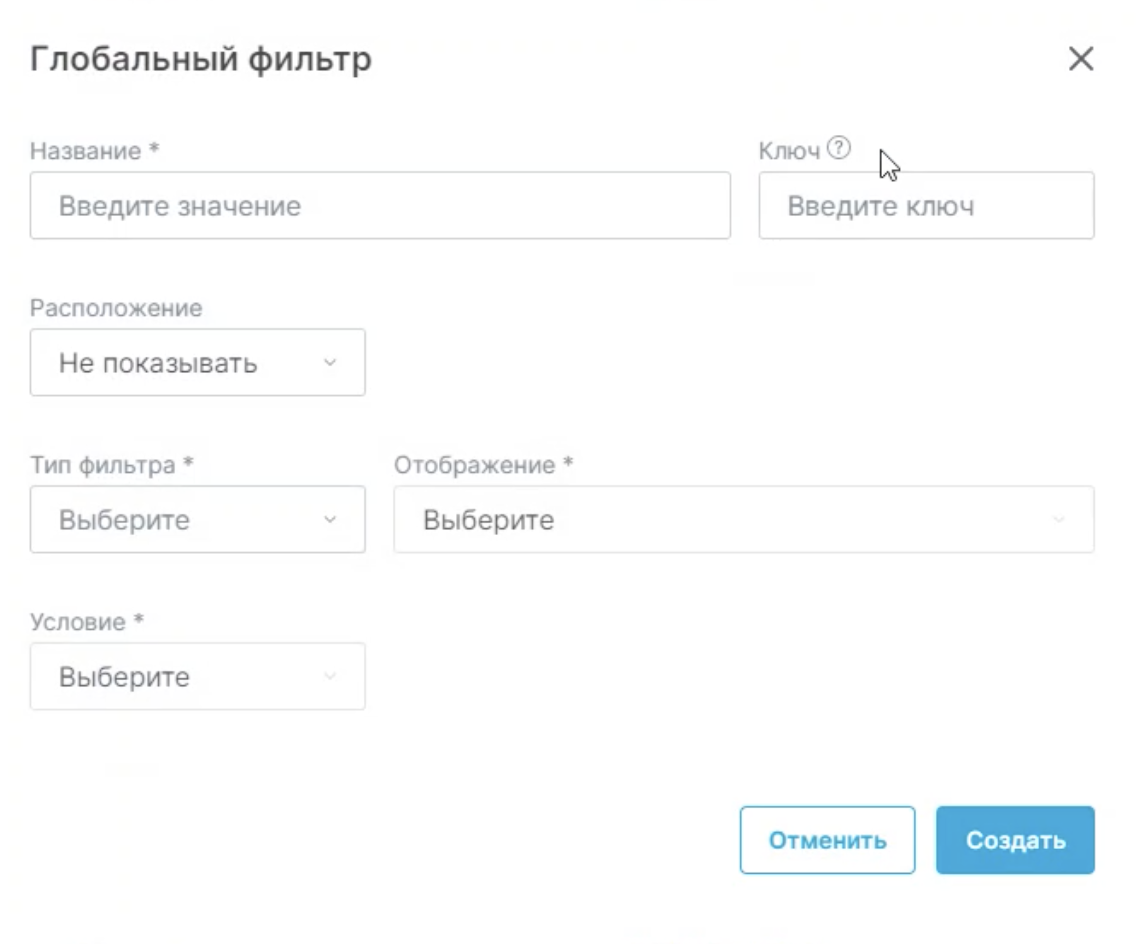The height and width of the screenshot is (944, 1140).
Task: Click the help icon next to Ключ
Action: (839, 150)
